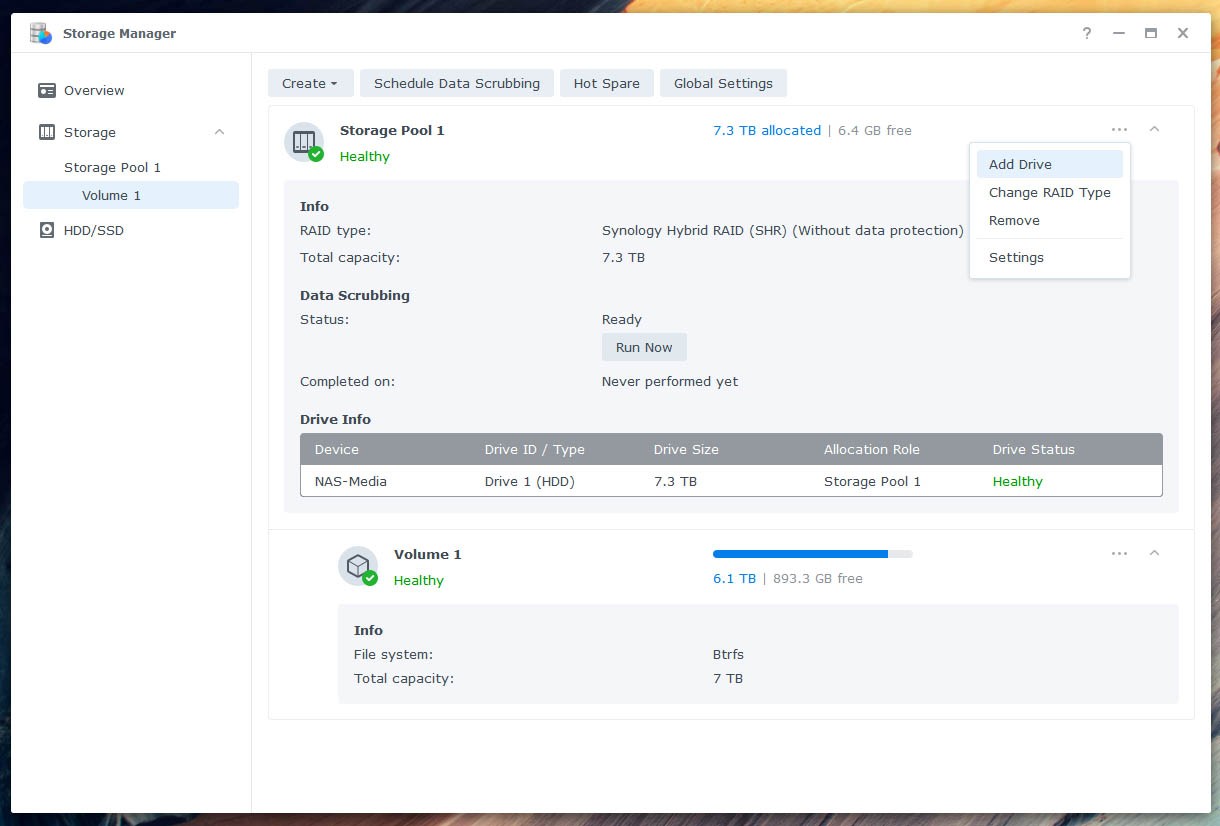Click the Volume 1 cube icon
This screenshot has height=826, width=1220.
click(x=358, y=566)
